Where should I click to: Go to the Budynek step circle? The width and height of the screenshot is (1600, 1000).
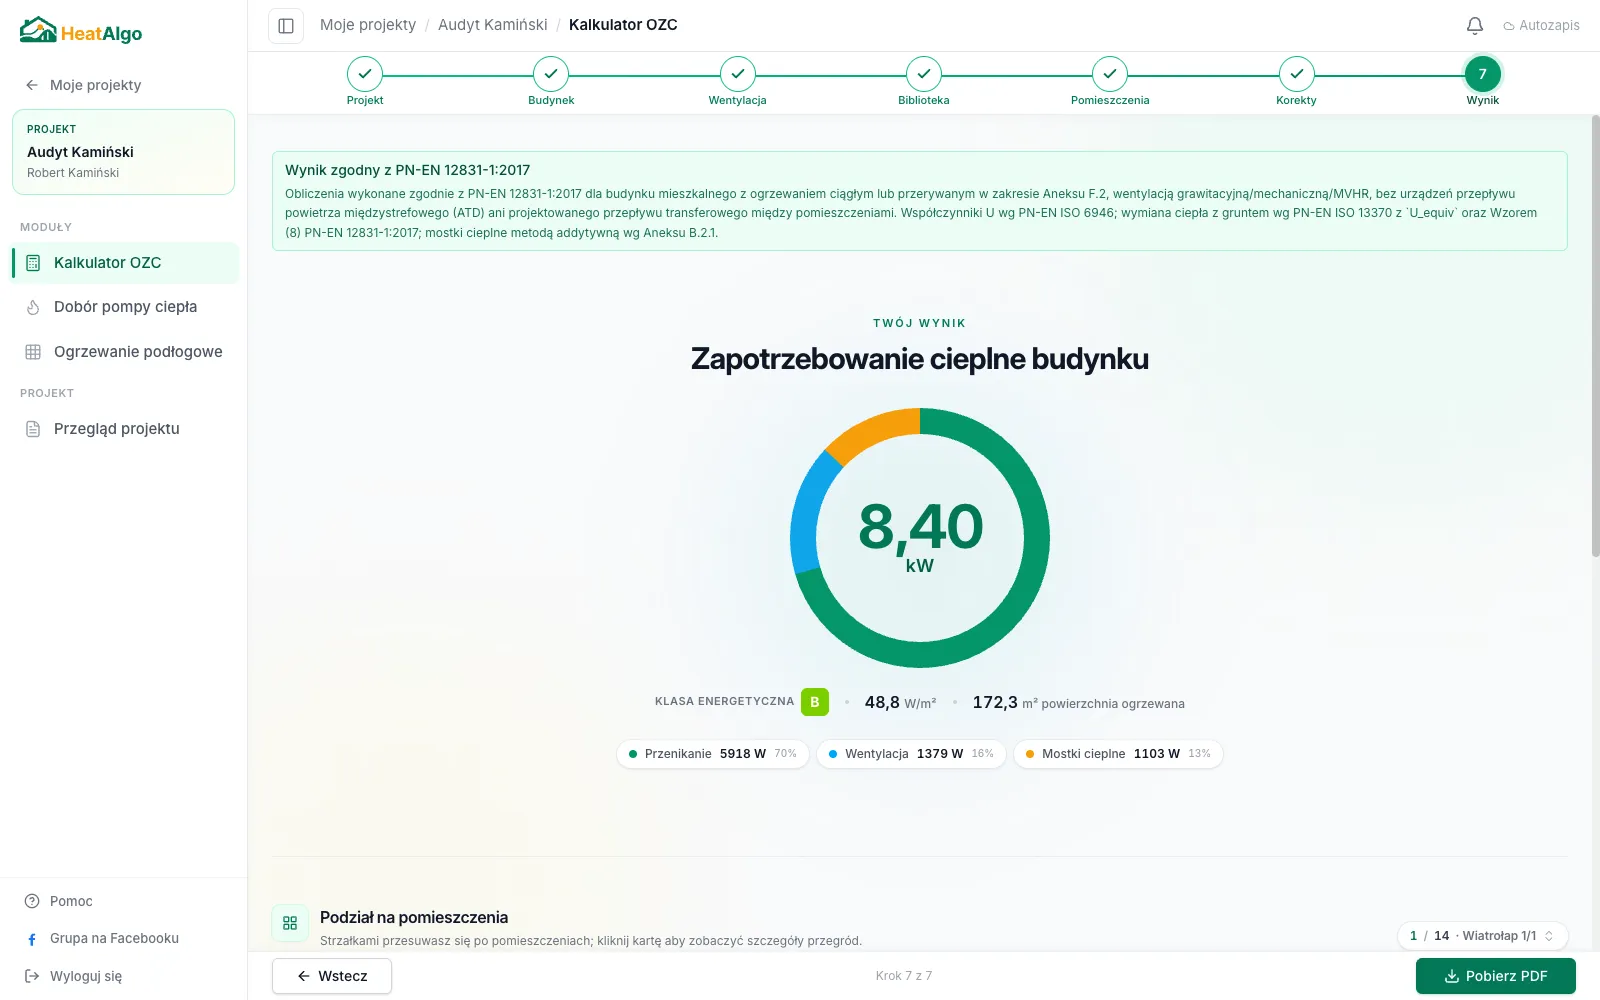pyautogui.click(x=551, y=74)
